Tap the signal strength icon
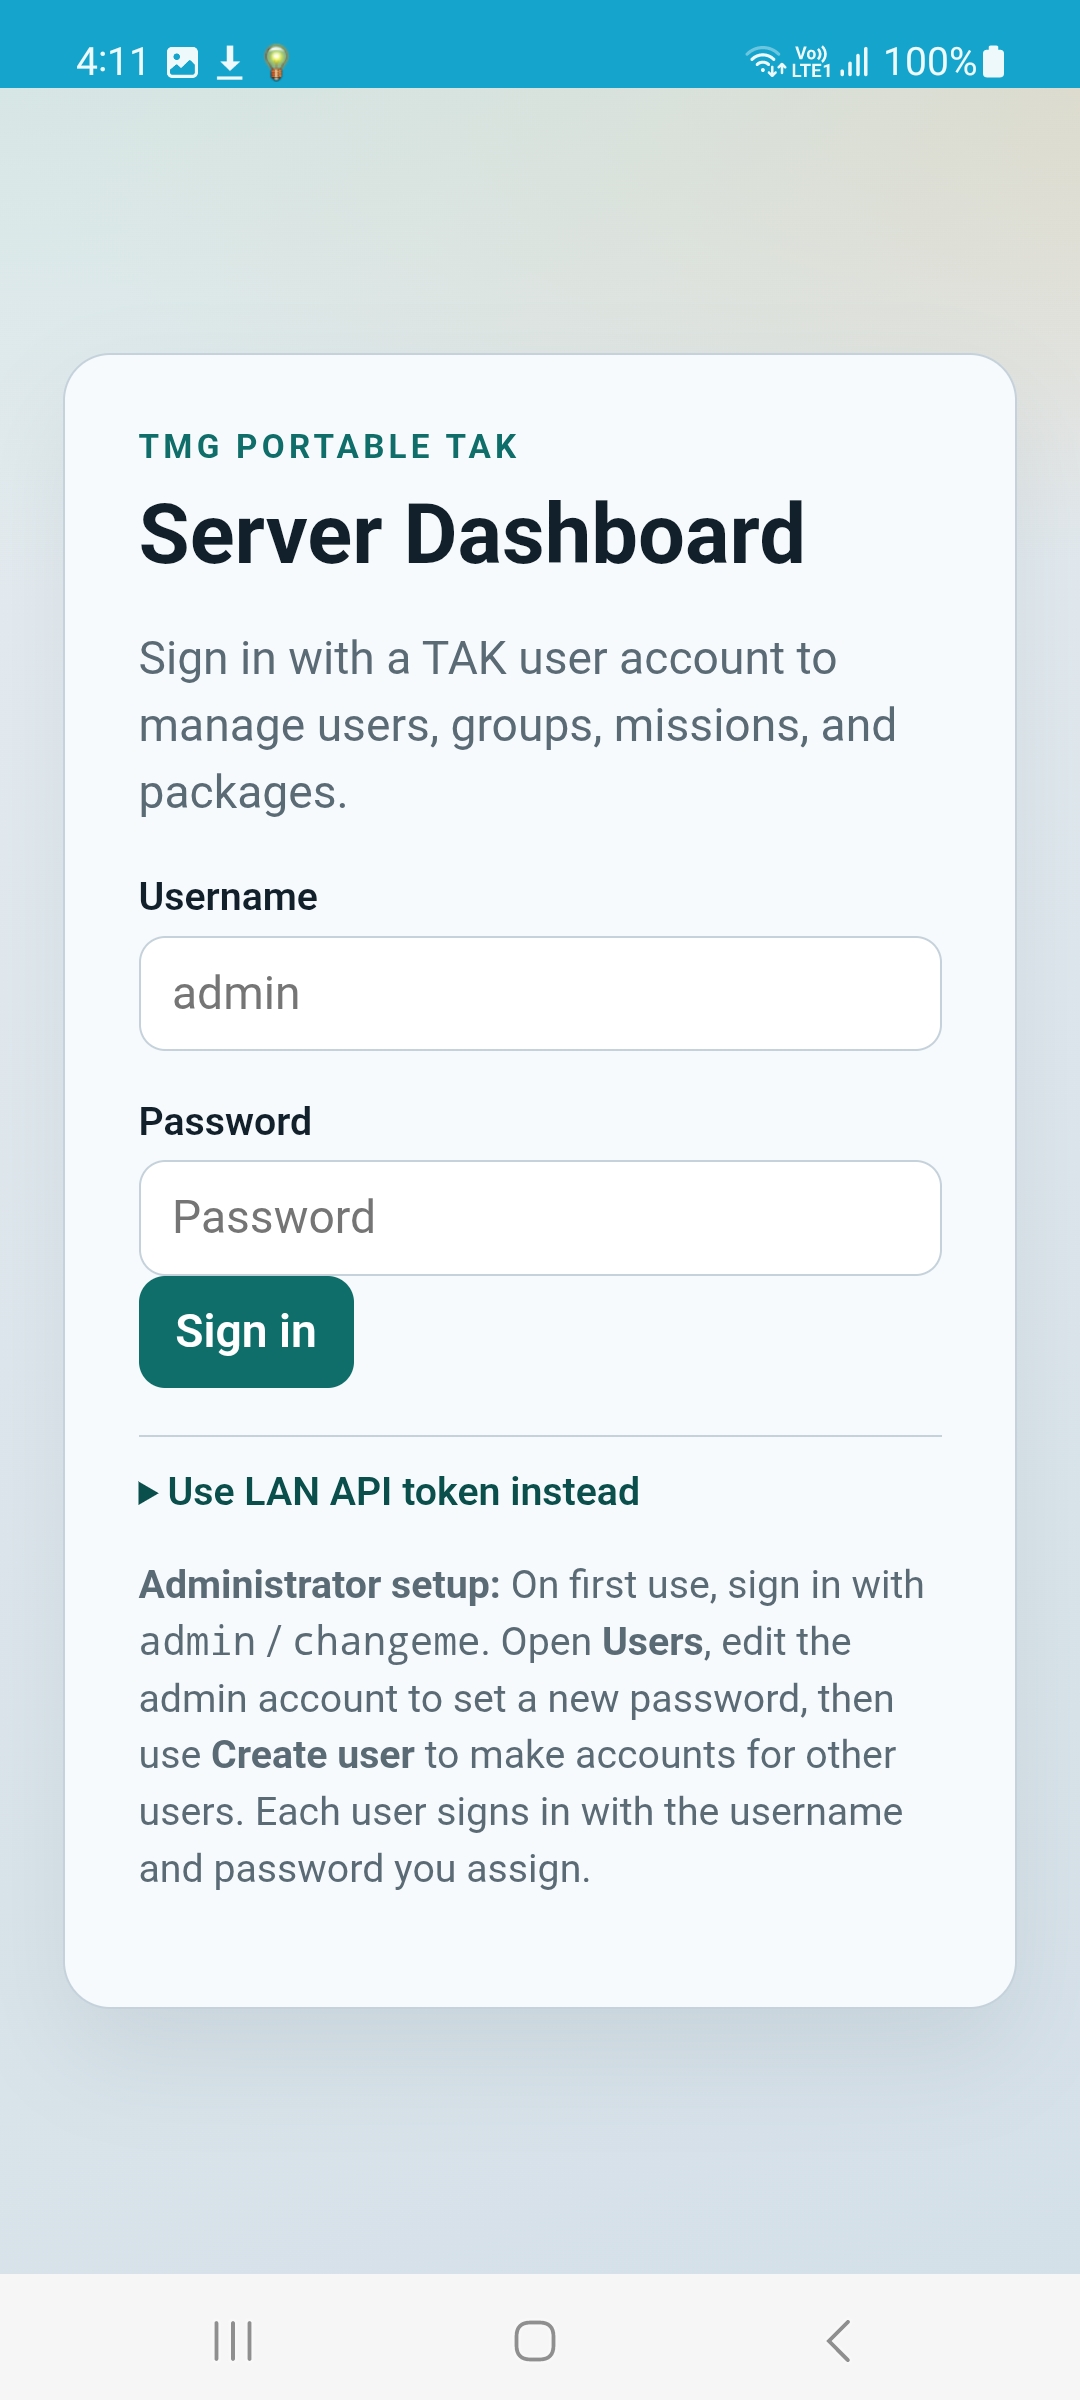 coord(855,62)
